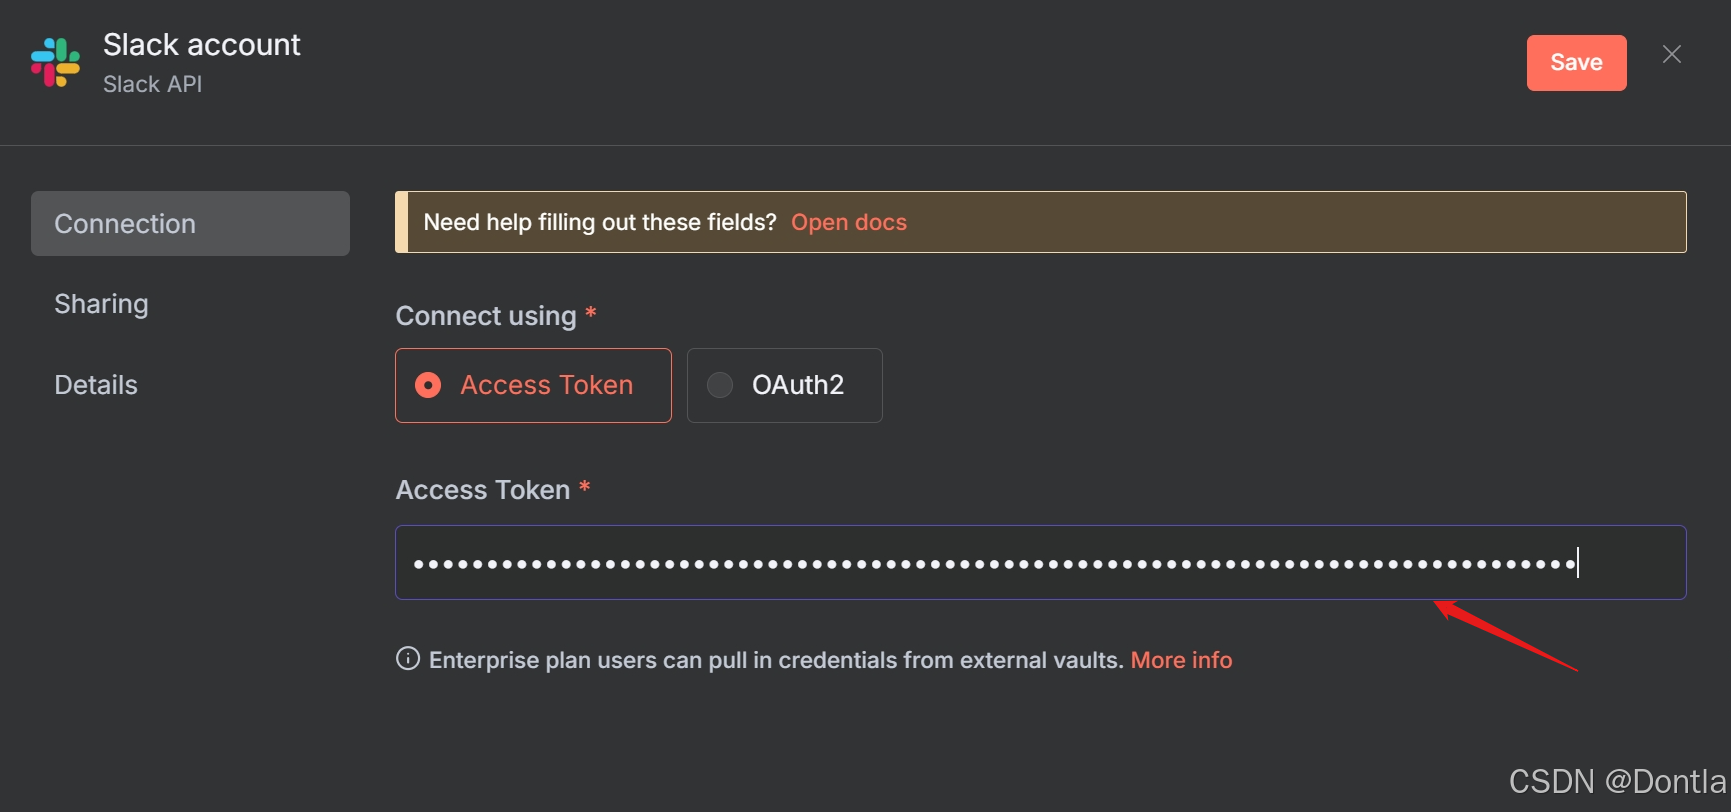Click the Enterprise plan users notice text
1731x812 pixels.
pos(776,660)
